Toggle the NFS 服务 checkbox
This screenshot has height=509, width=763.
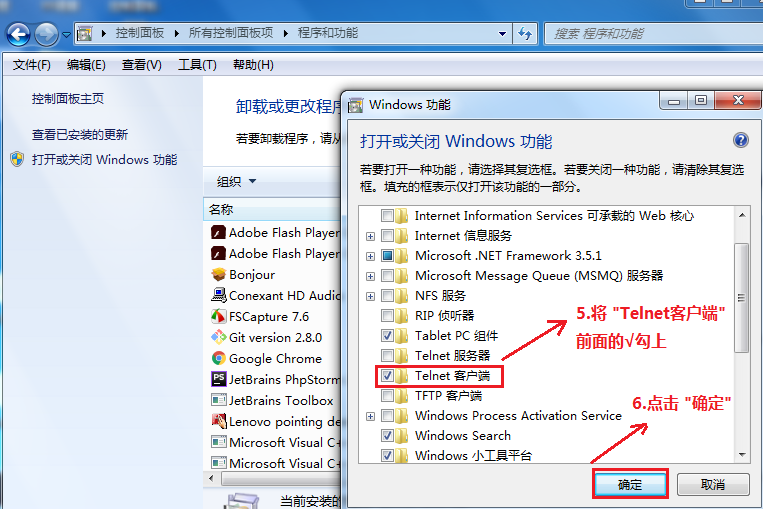click(387, 295)
